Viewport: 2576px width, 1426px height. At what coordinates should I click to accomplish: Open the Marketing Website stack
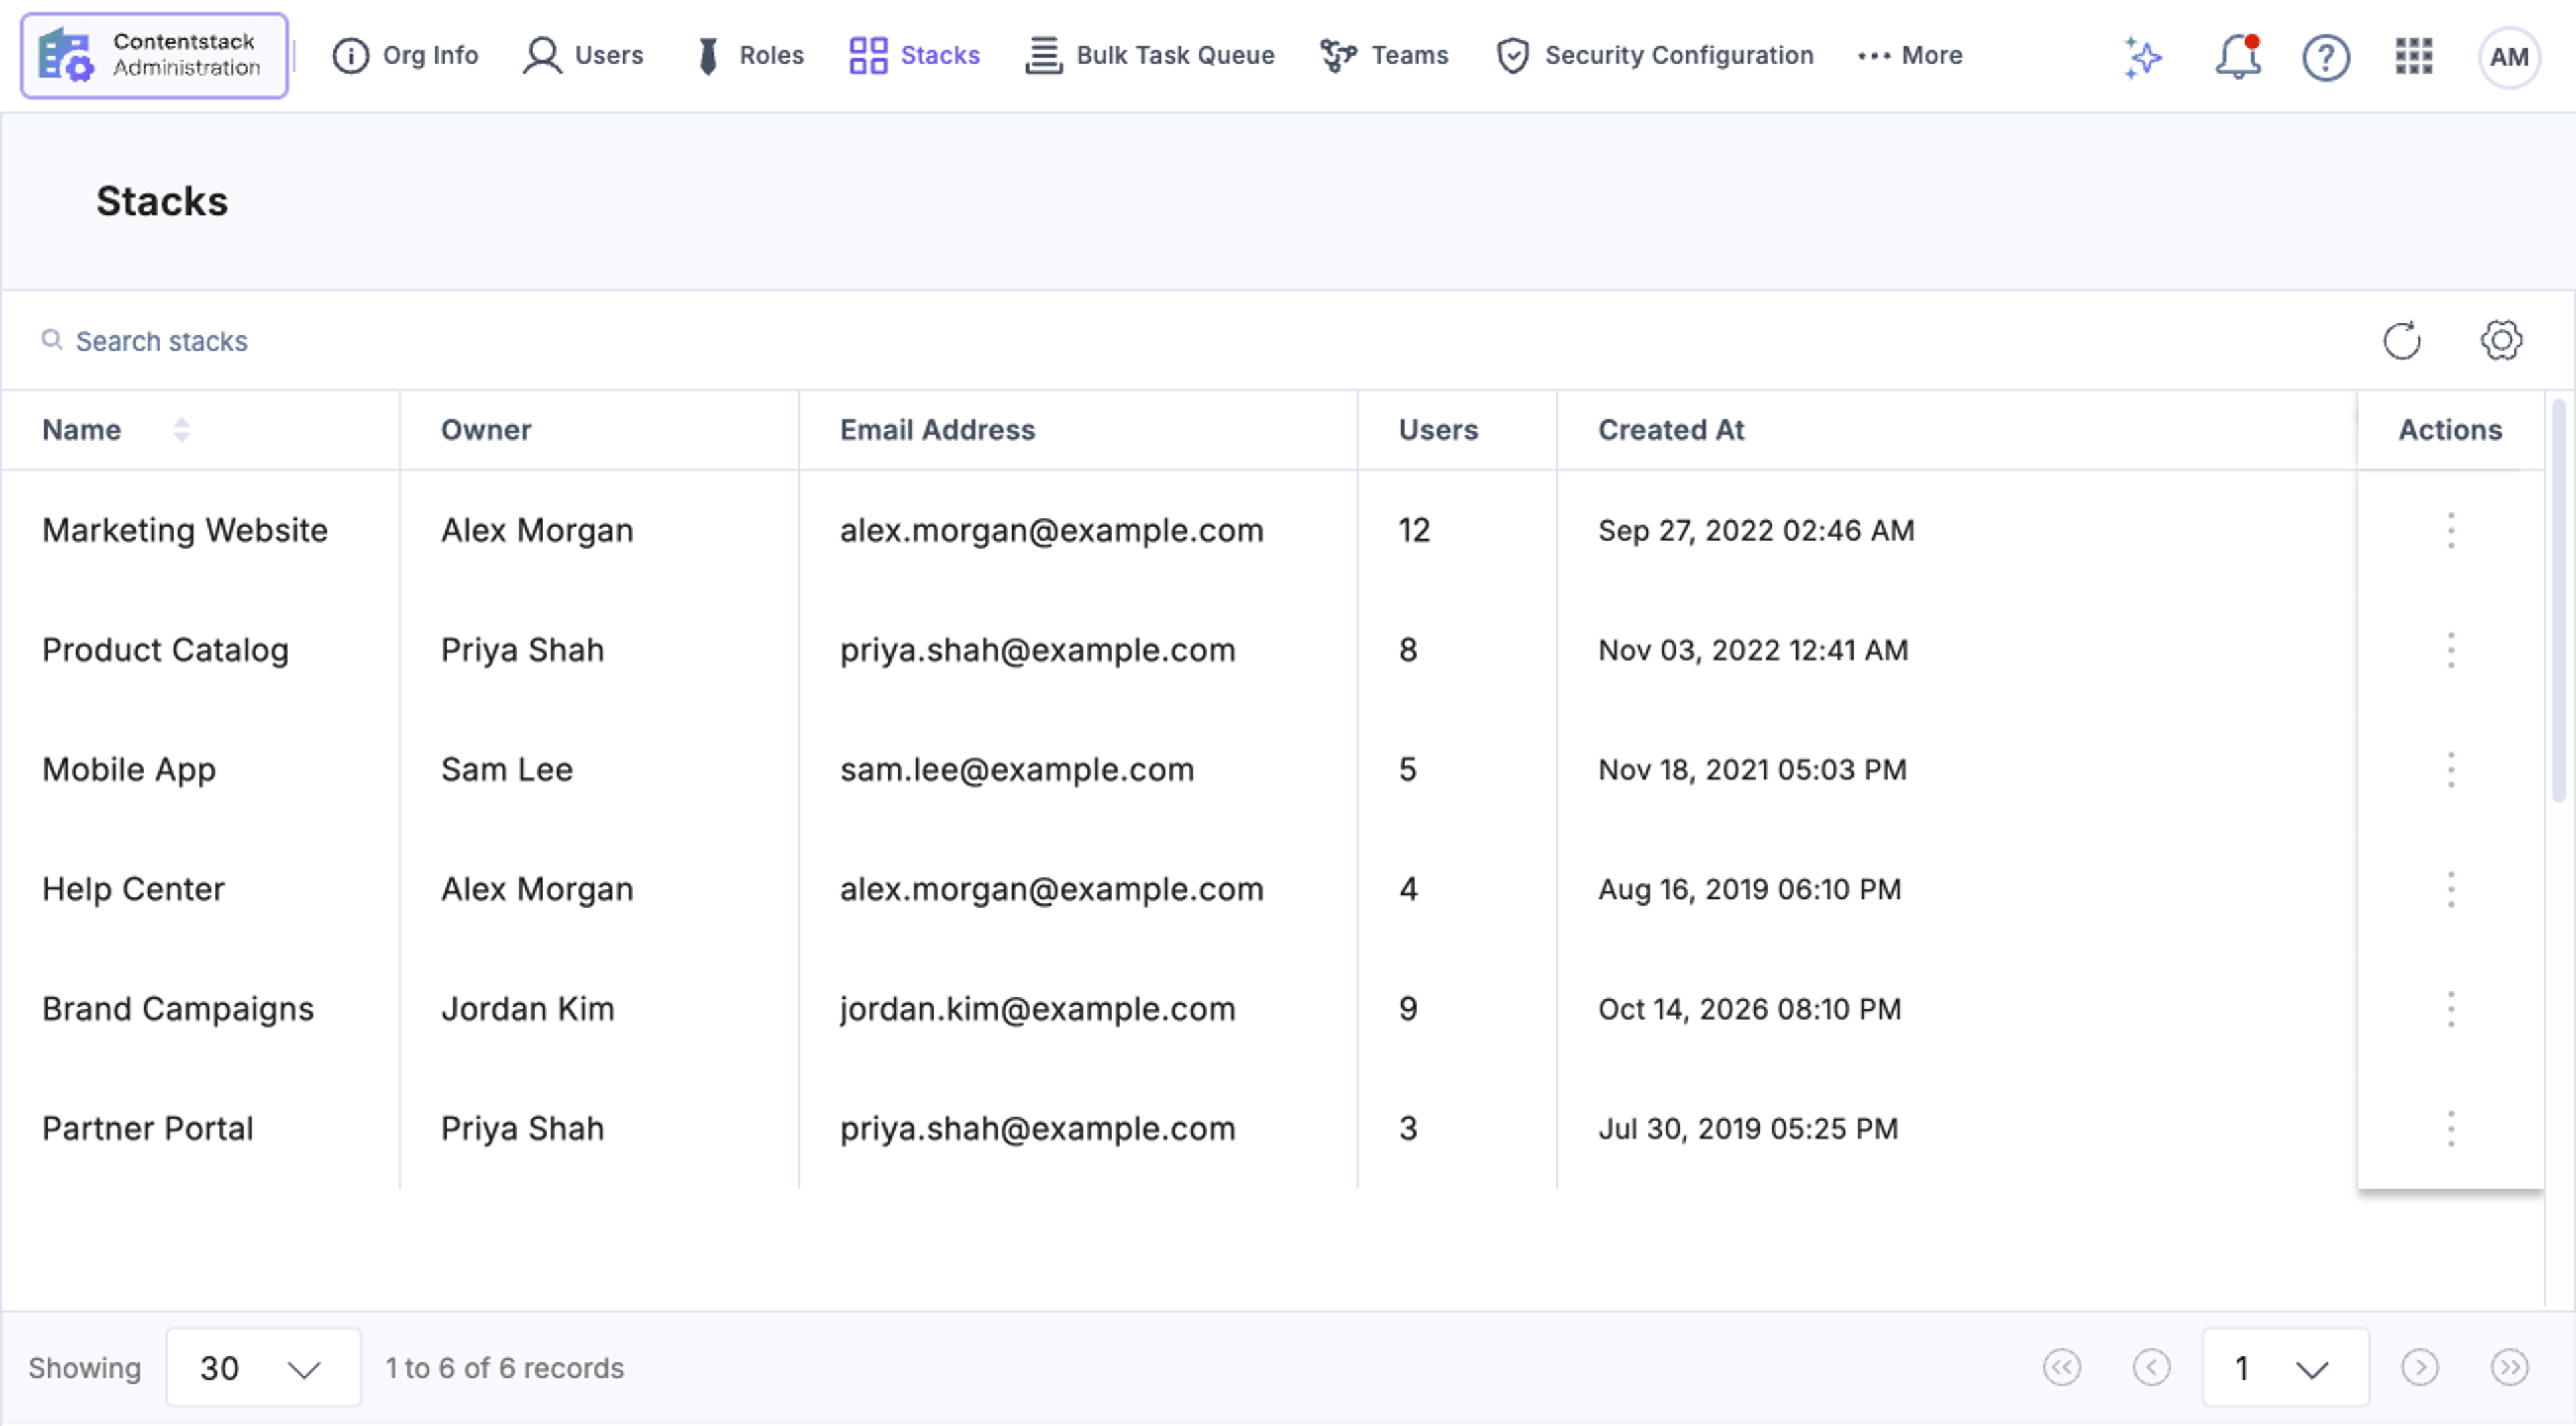[185, 530]
